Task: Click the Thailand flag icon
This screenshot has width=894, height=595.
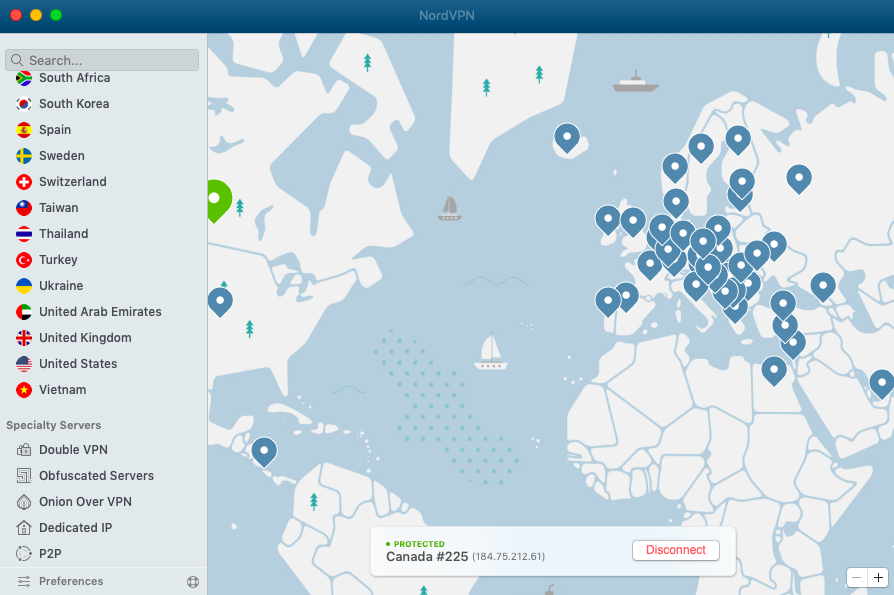Action: 24,234
